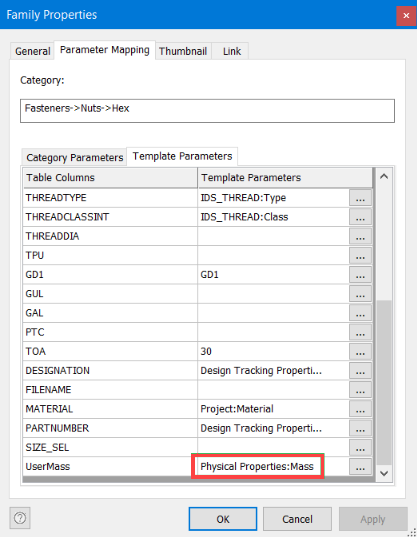Select the Physical Properties:Mass cell
This screenshot has height=537, width=417.
click(257, 466)
